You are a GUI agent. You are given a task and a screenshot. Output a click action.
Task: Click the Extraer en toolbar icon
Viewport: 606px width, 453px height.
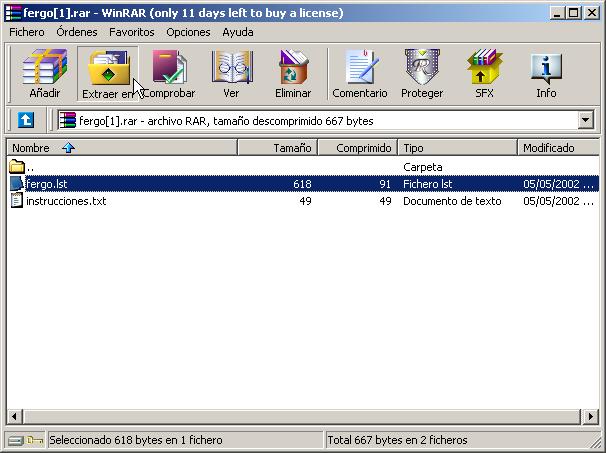point(107,74)
